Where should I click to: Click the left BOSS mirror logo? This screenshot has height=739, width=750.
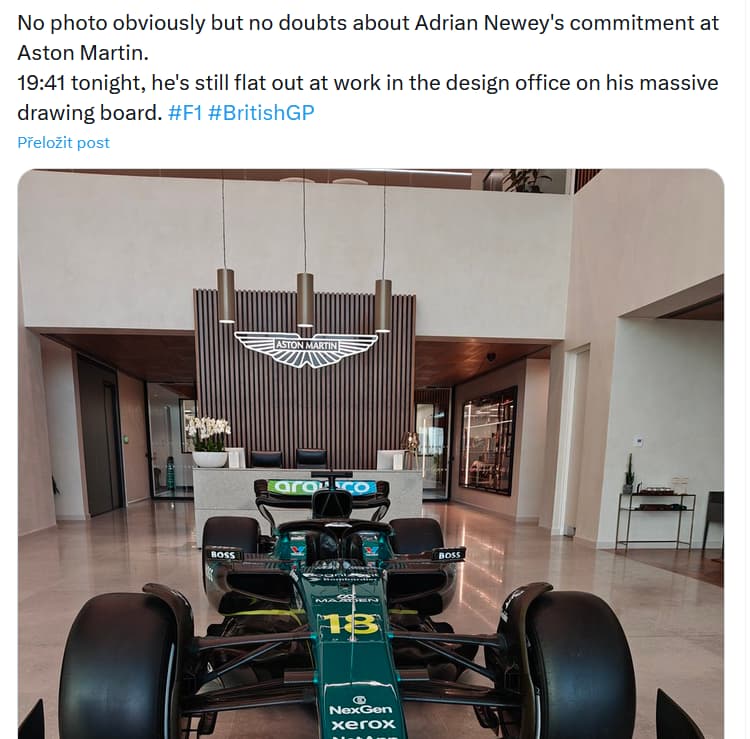(223, 555)
